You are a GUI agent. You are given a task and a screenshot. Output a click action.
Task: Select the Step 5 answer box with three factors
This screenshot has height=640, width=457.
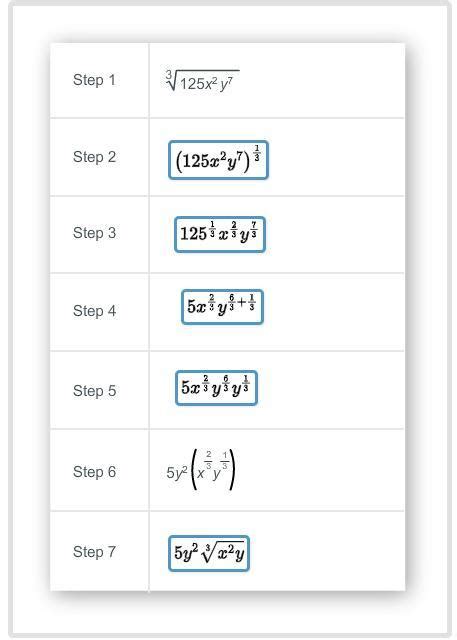(216, 388)
